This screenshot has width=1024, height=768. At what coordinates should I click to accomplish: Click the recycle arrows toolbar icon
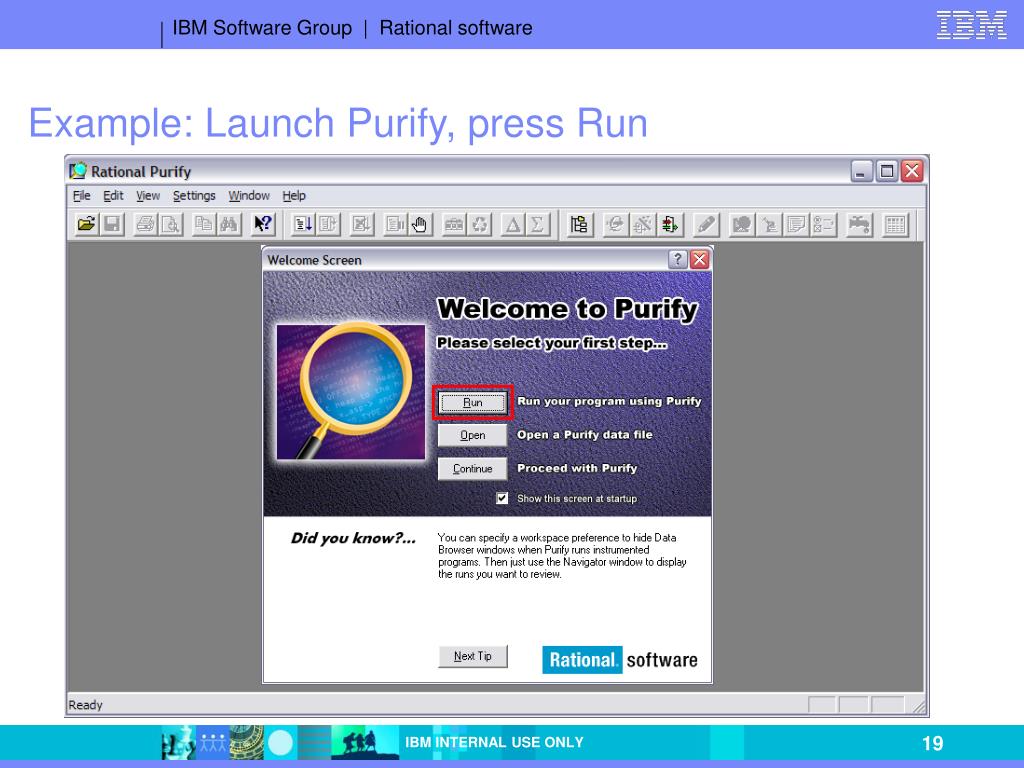click(480, 225)
